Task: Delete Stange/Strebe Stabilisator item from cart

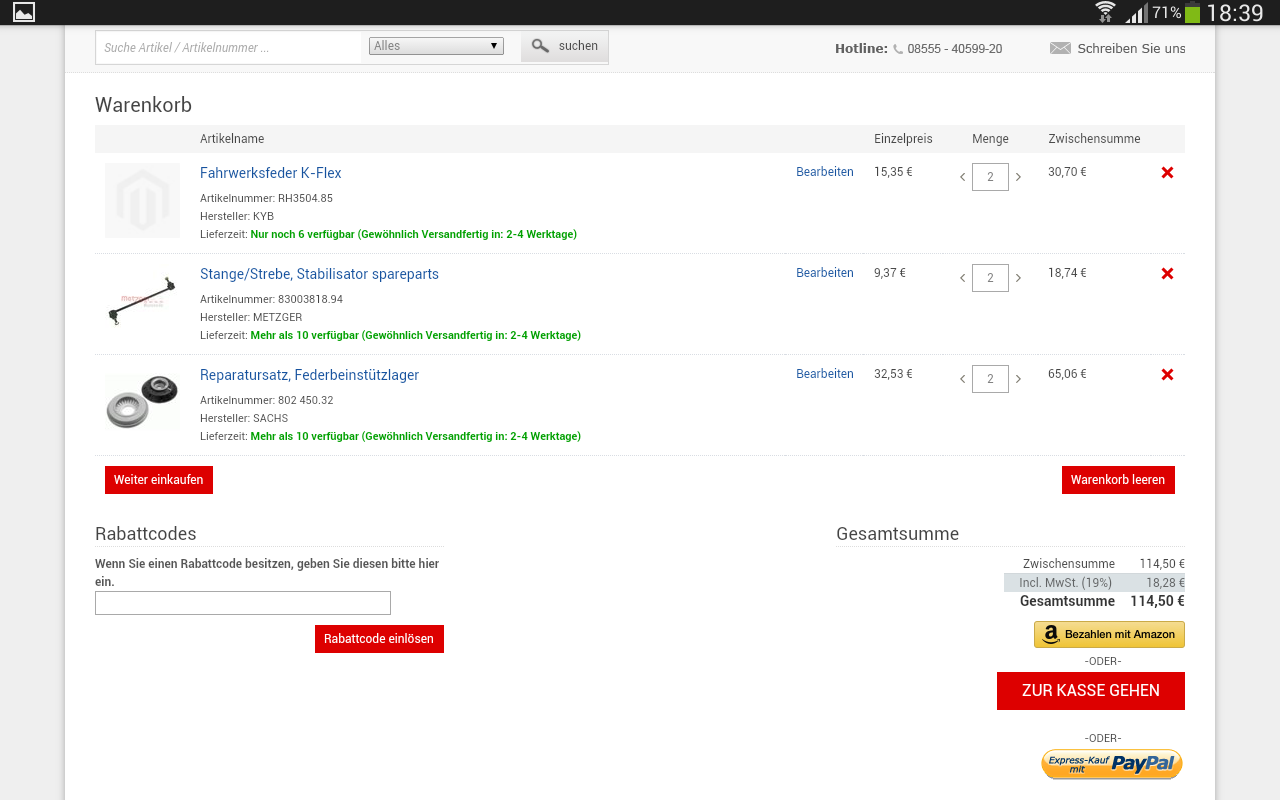Action: click(1167, 274)
